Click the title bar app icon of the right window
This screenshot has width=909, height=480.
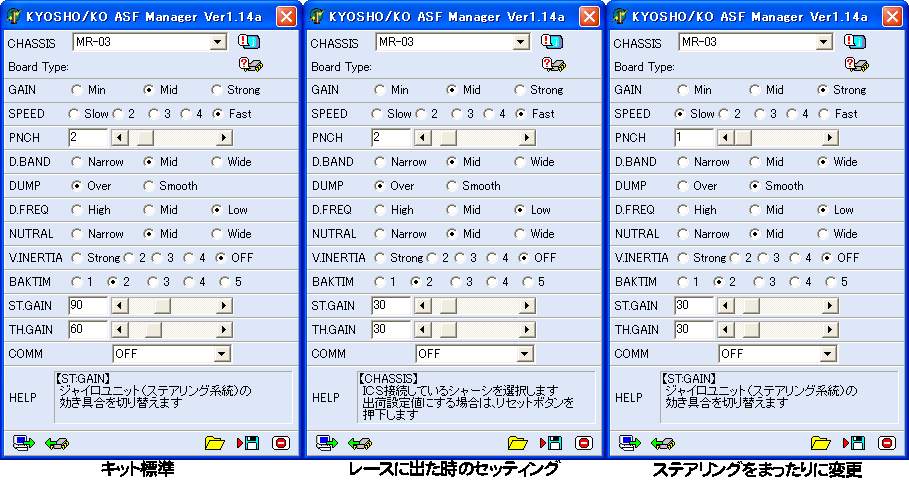(620, 16)
